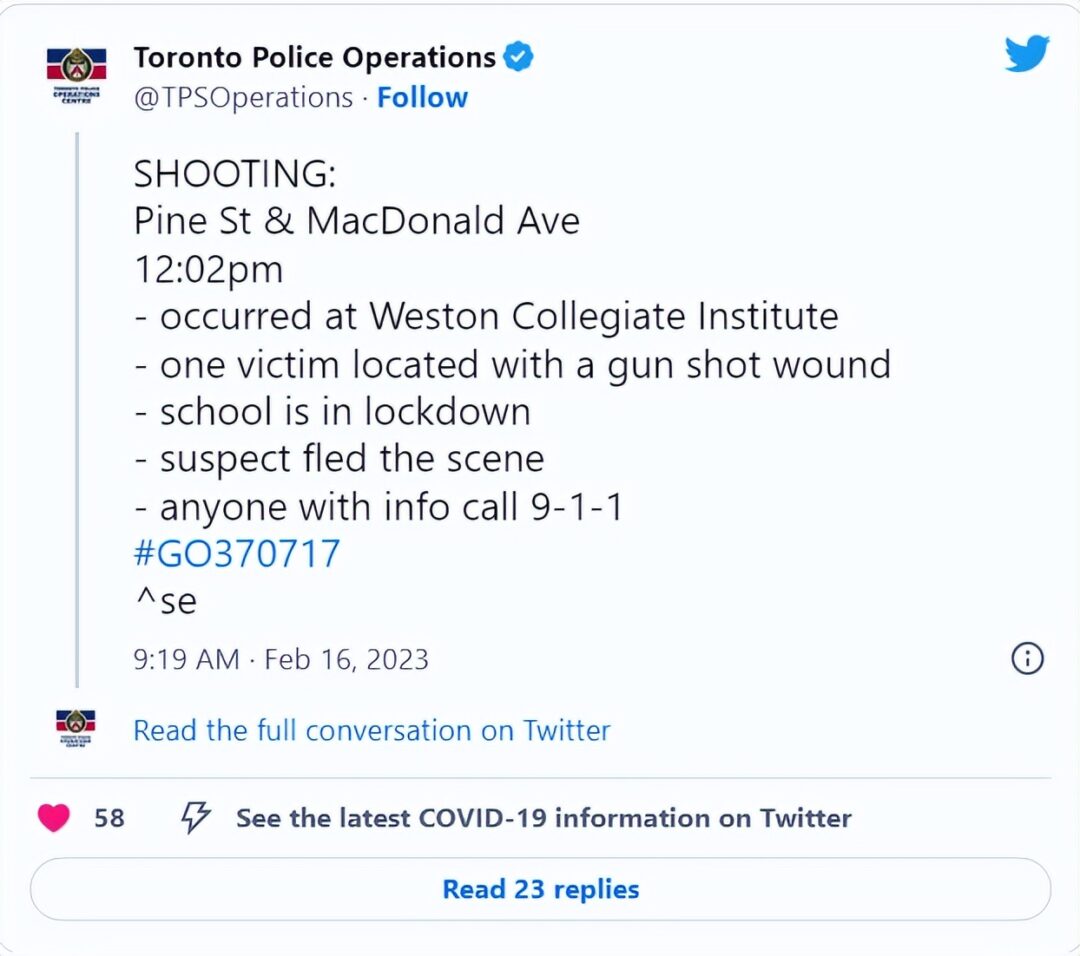The width and height of the screenshot is (1080, 956).
Task: Click small police avatar beside conversation link
Action: 76,729
